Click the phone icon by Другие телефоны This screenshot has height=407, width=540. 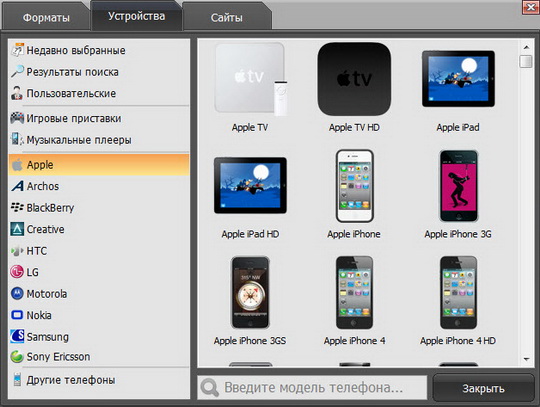(17, 379)
